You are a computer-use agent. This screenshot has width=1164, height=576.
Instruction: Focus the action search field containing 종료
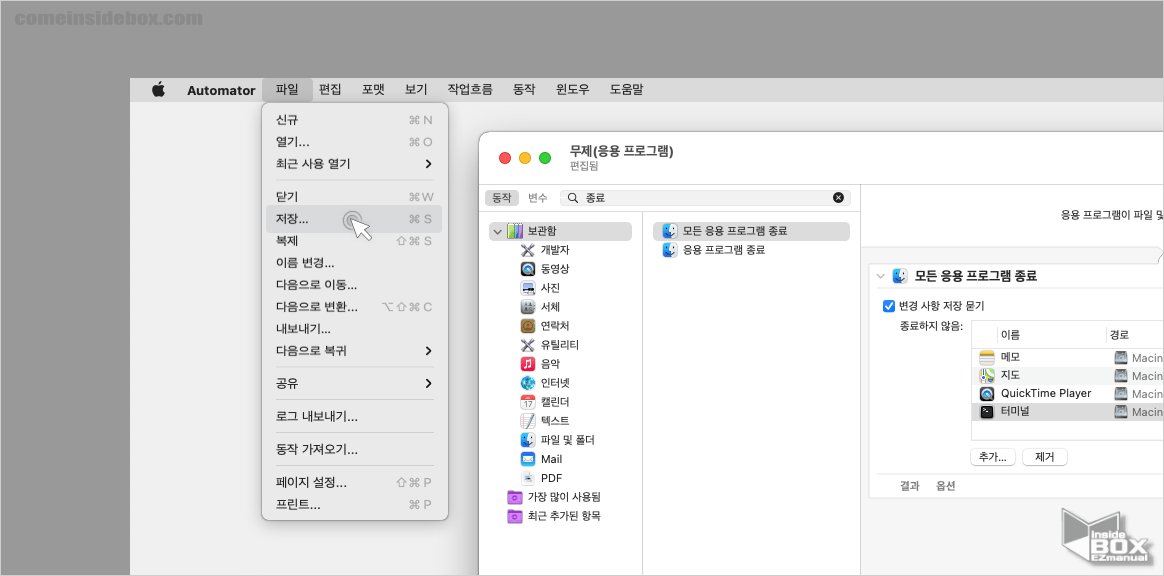[x=705, y=197]
